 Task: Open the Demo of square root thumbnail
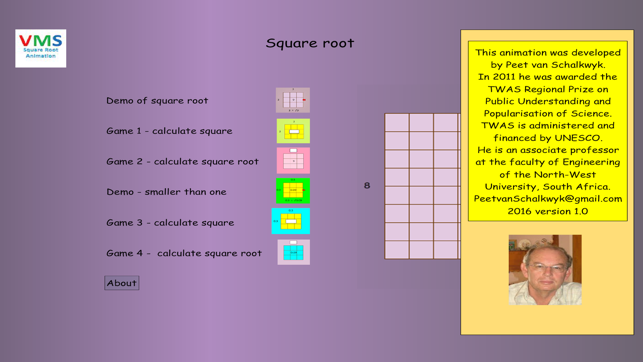click(x=293, y=100)
